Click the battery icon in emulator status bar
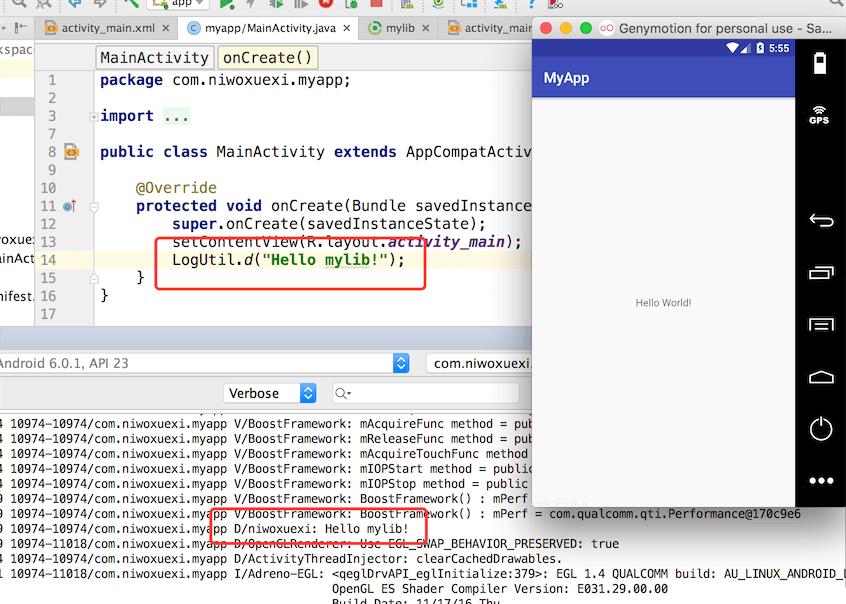 (760, 48)
